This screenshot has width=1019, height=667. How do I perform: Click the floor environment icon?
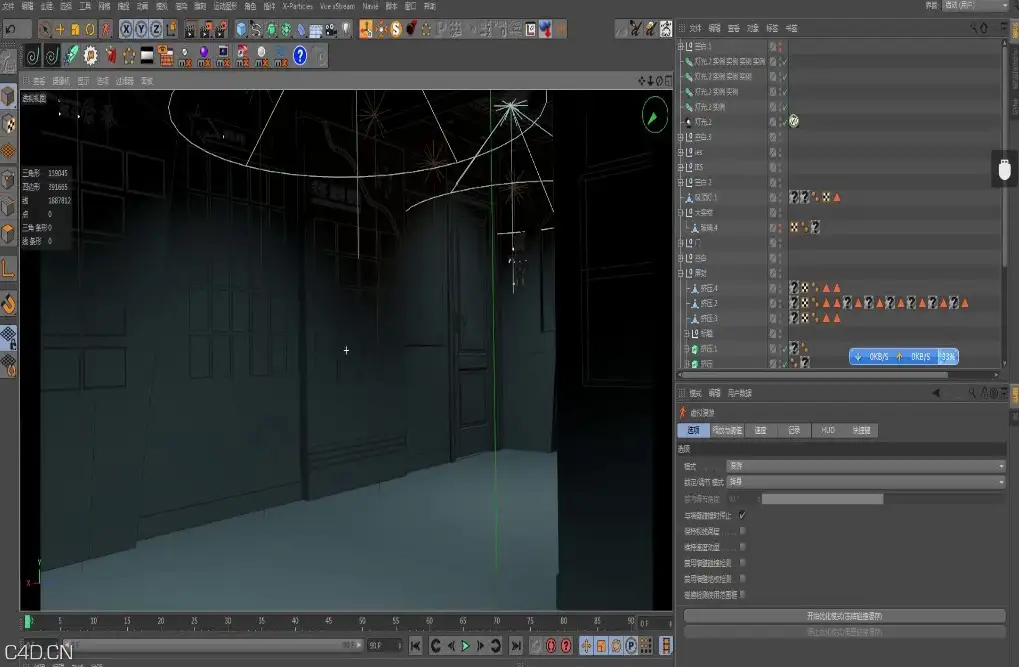(x=316, y=29)
